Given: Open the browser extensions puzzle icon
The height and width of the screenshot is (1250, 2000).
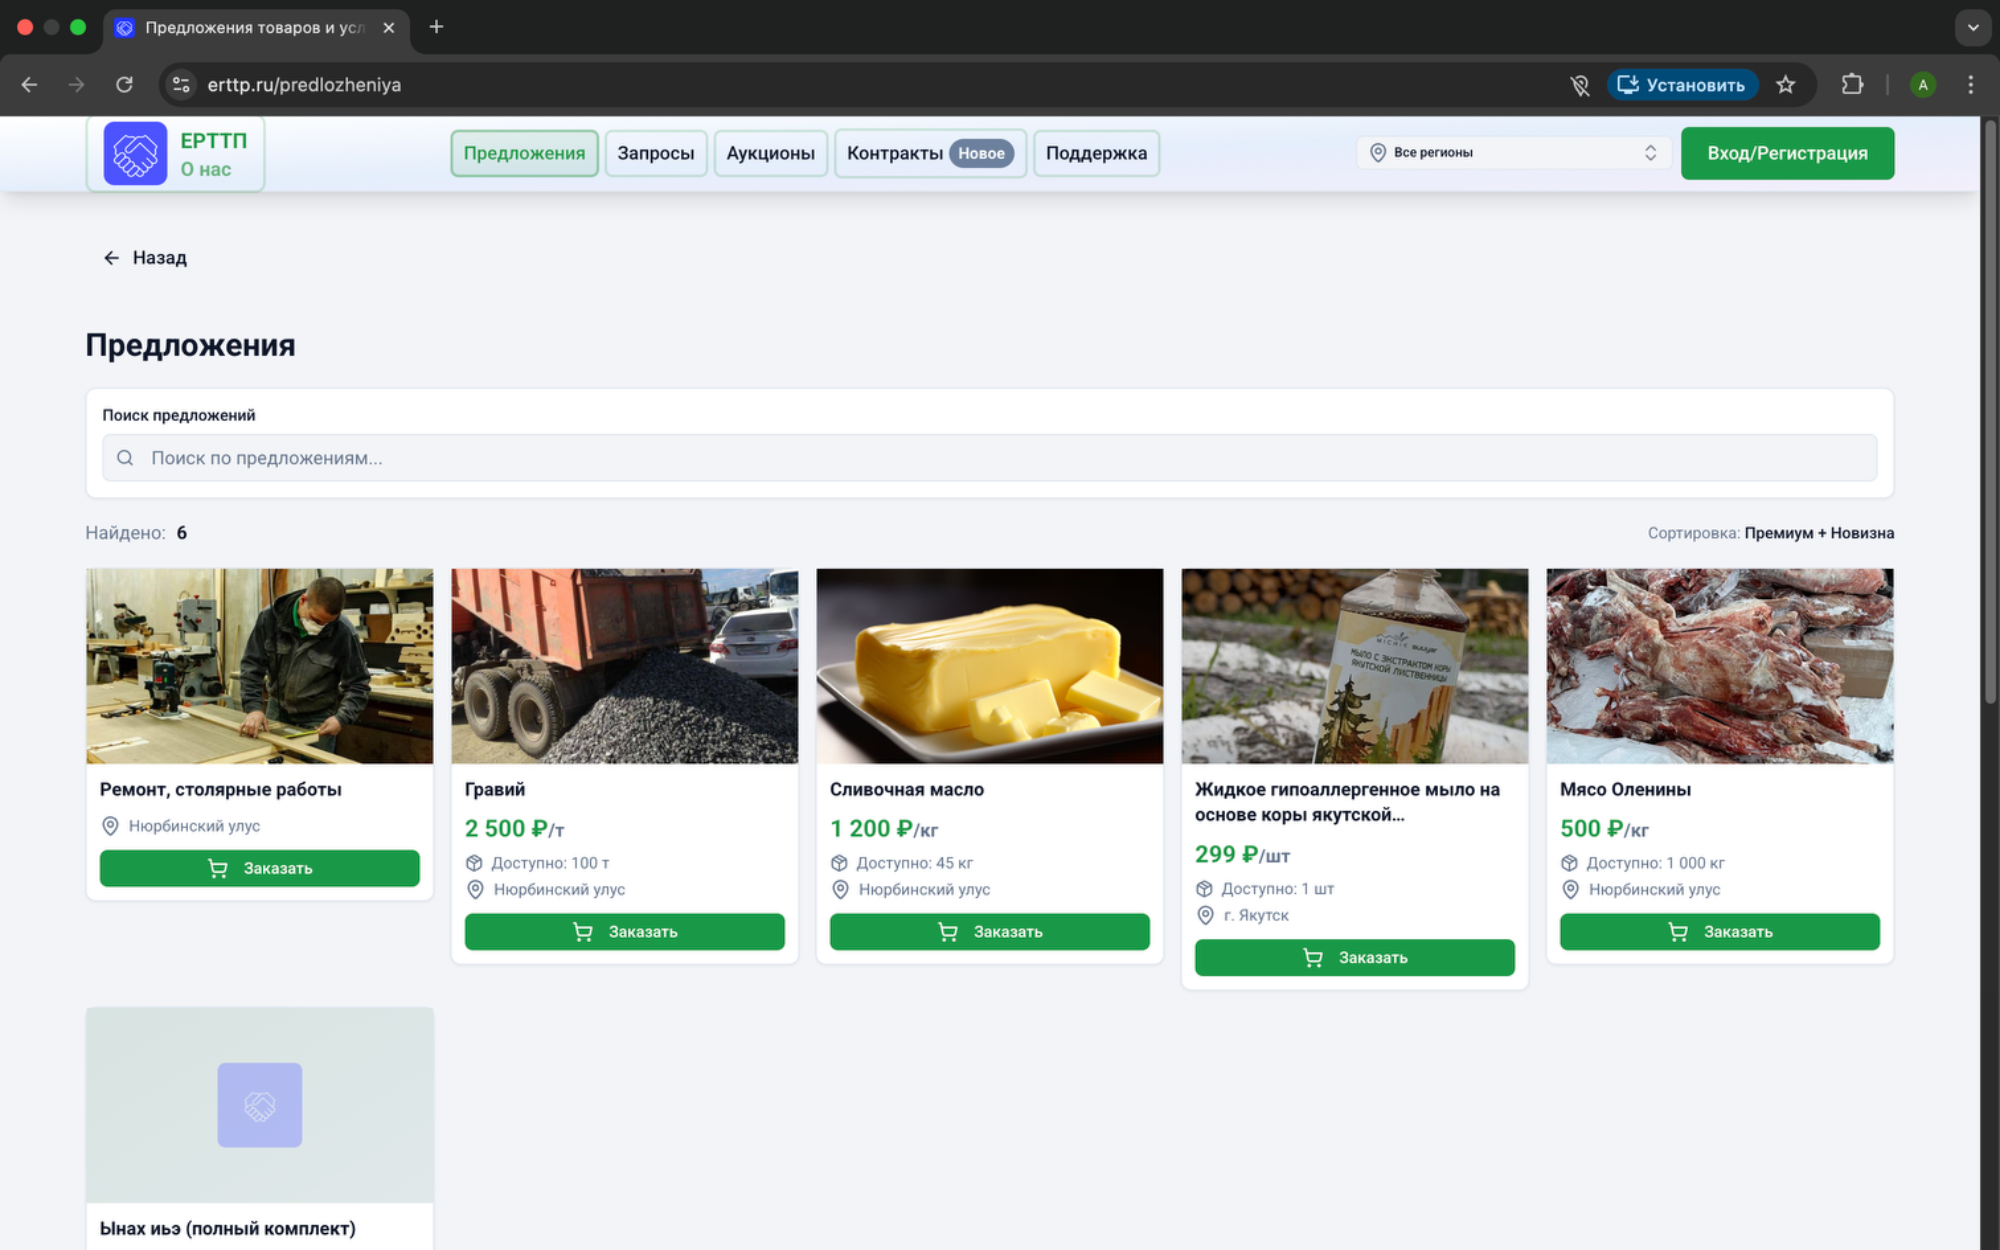Looking at the screenshot, I should point(1852,85).
